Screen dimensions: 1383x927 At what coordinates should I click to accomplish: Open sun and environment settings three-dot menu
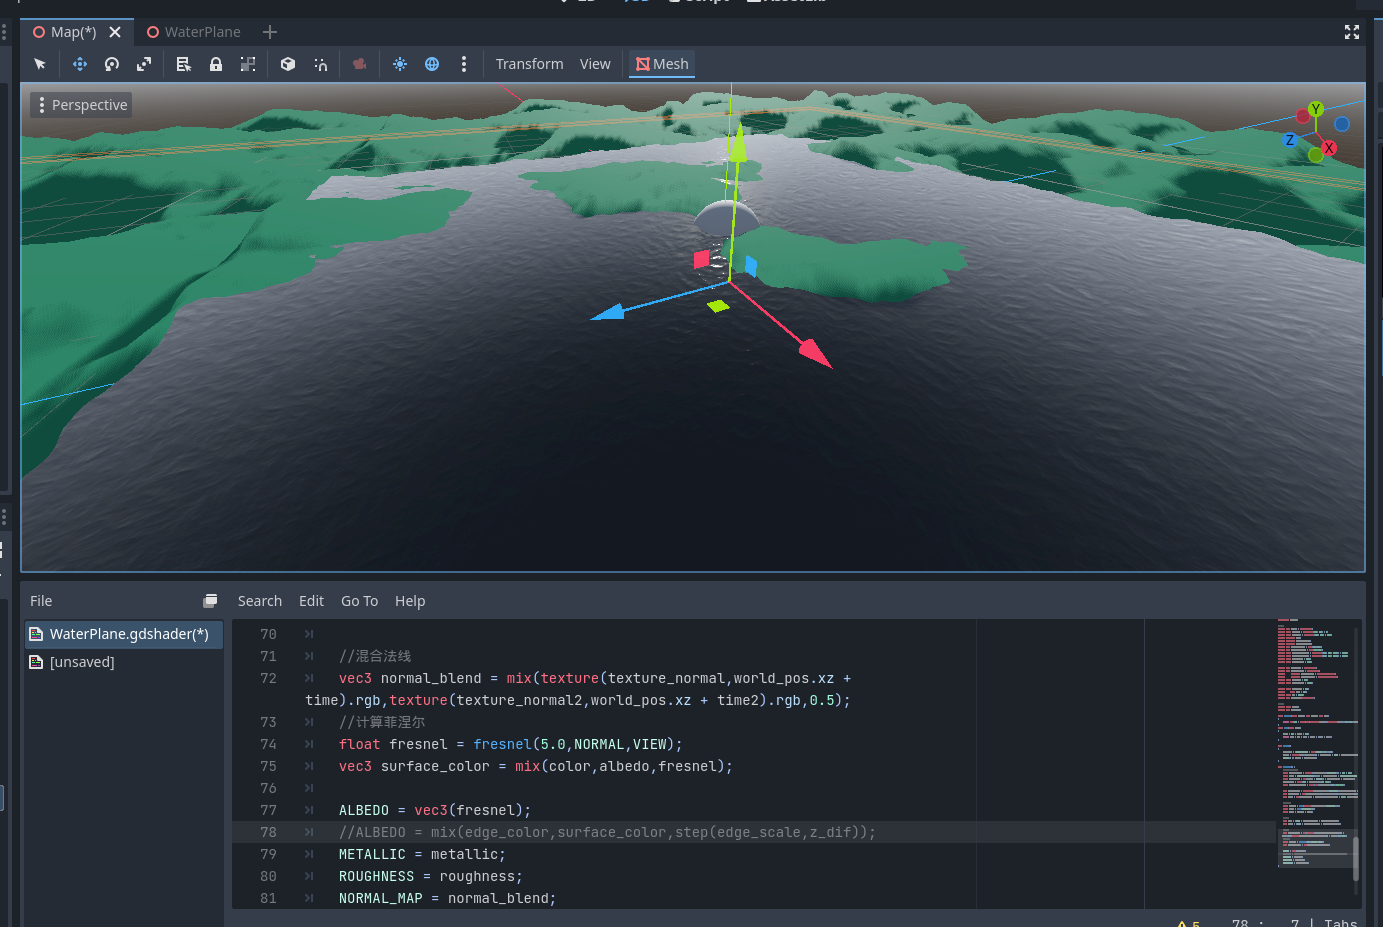click(464, 64)
